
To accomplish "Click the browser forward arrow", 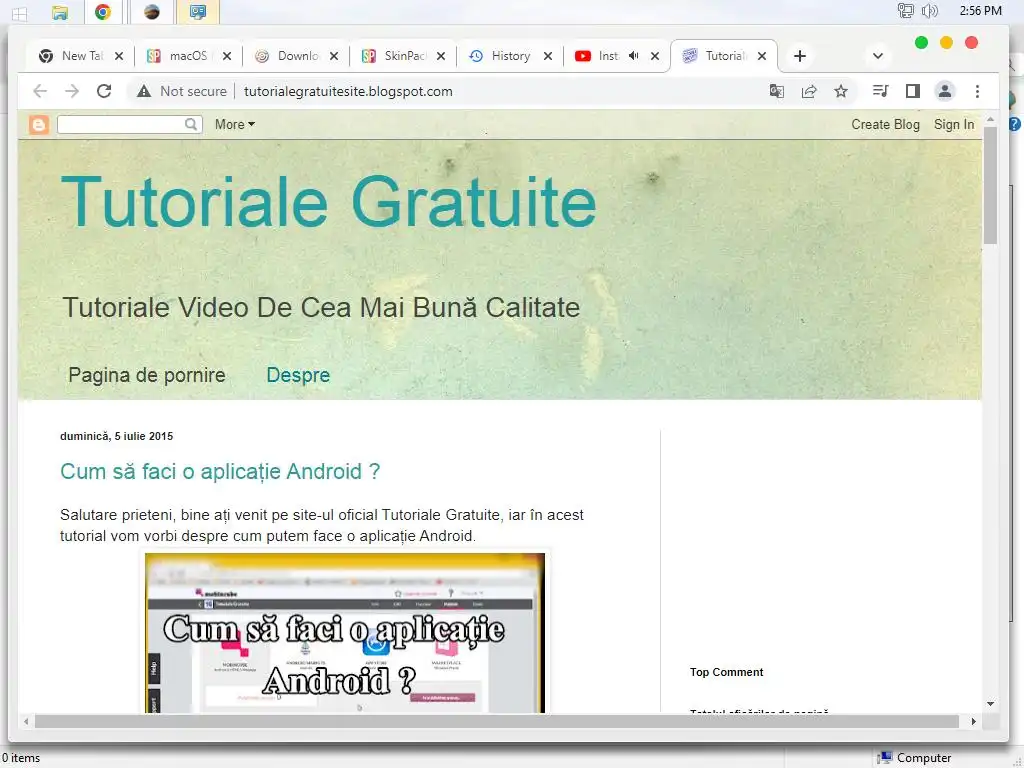I will [x=72, y=91].
